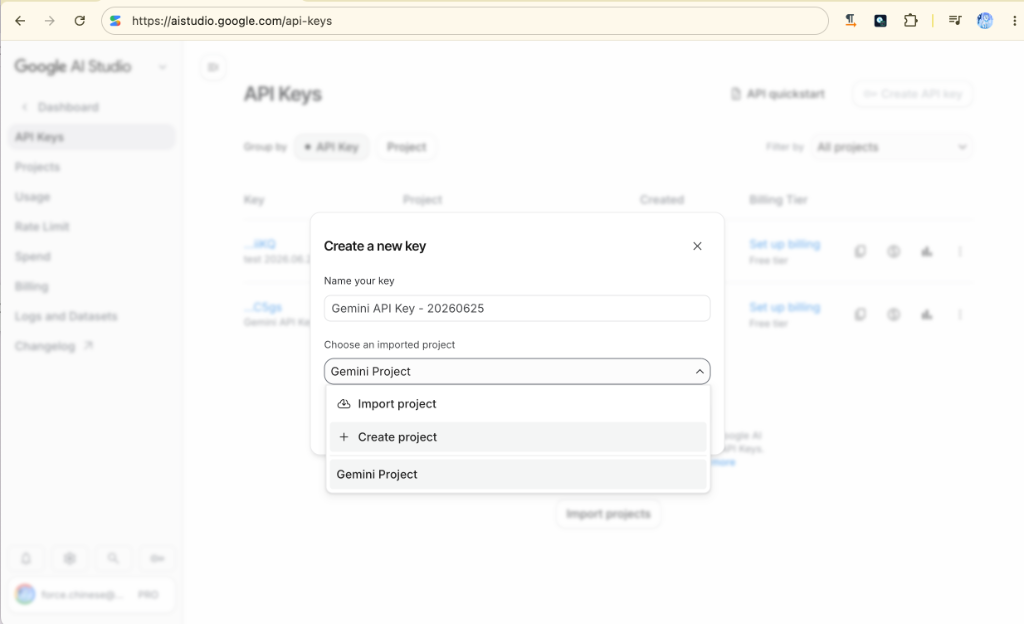Viewport: 1024px width, 624px height.
Task: Click the cloud import icon
Action: pyautogui.click(x=344, y=404)
